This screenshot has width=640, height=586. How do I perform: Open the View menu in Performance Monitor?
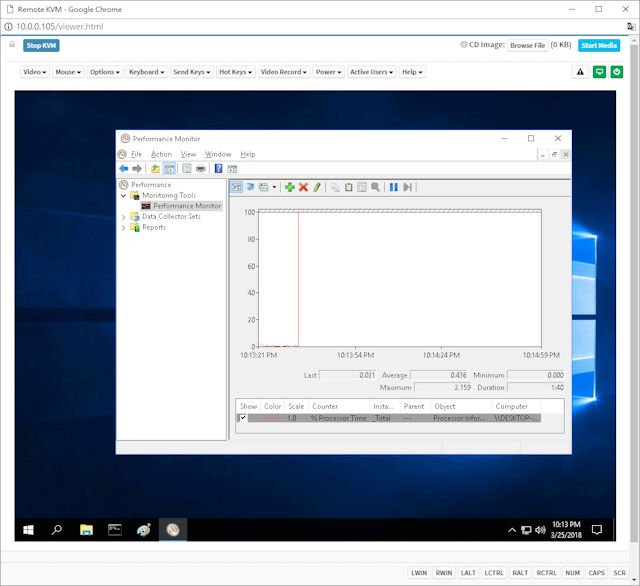tap(189, 154)
